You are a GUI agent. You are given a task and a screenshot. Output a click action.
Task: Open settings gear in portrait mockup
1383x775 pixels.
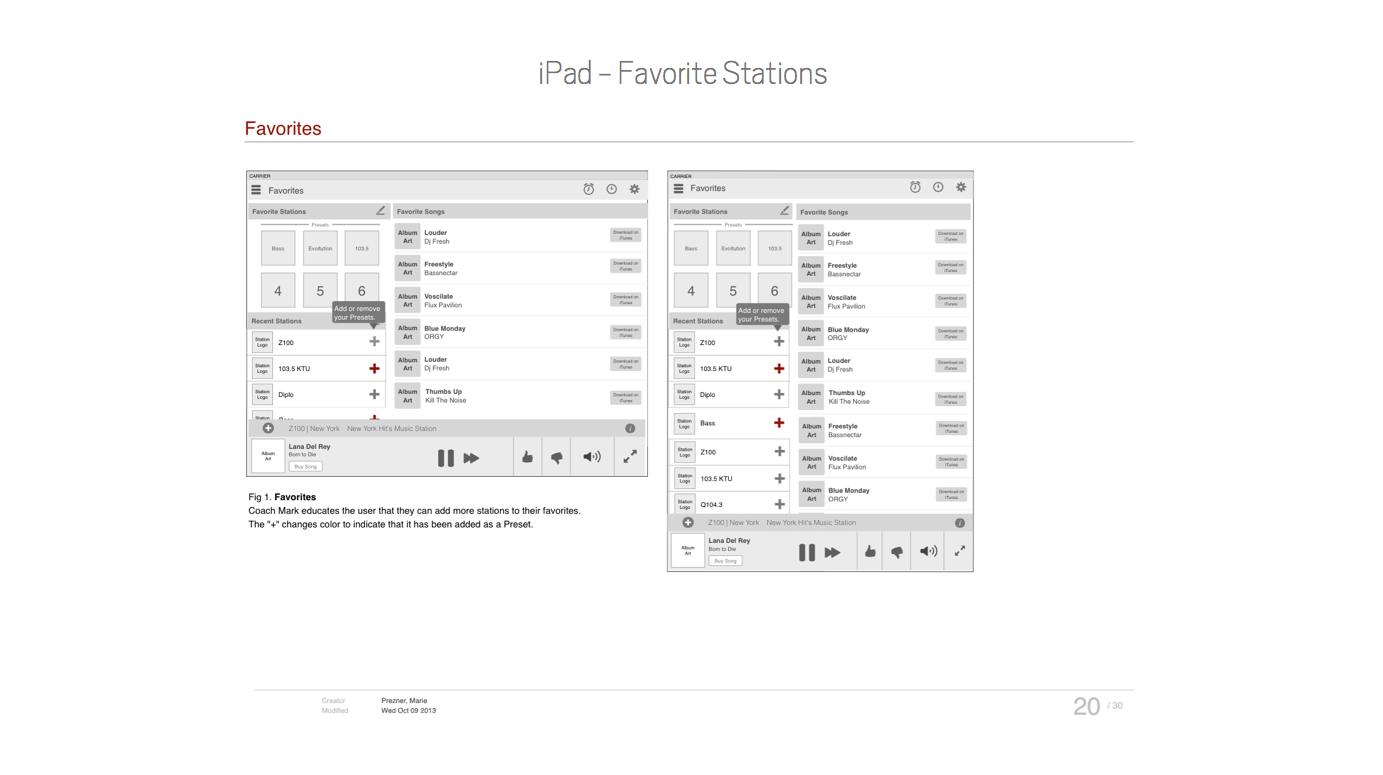pyautogui.click(x=961, y=187)
